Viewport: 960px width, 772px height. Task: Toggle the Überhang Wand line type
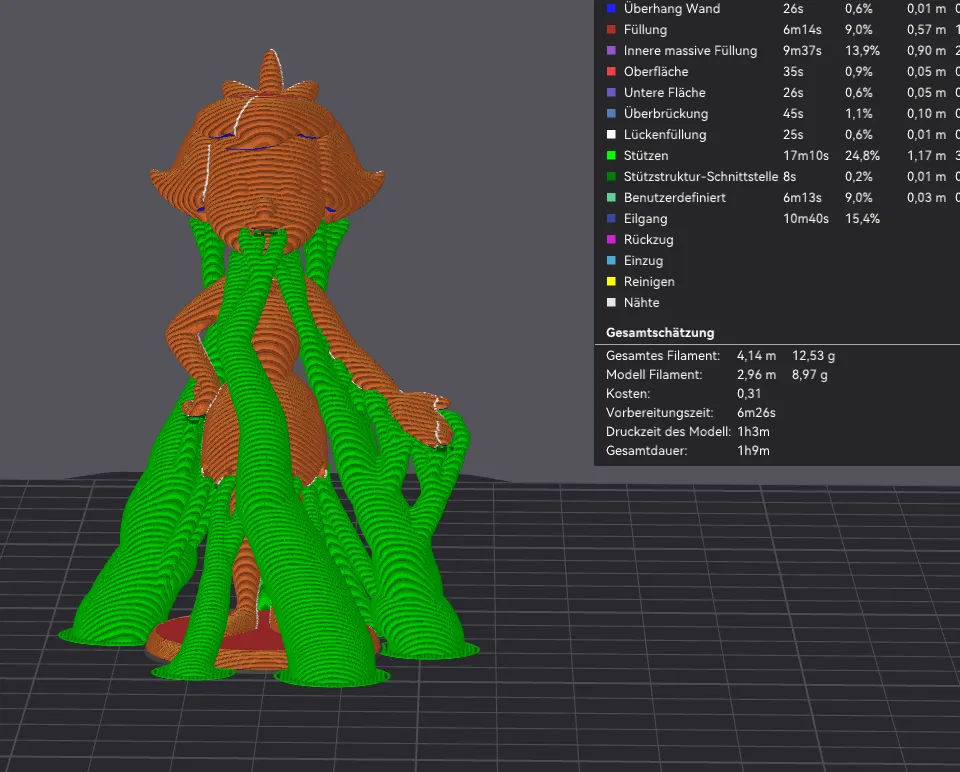pos(672,9)
